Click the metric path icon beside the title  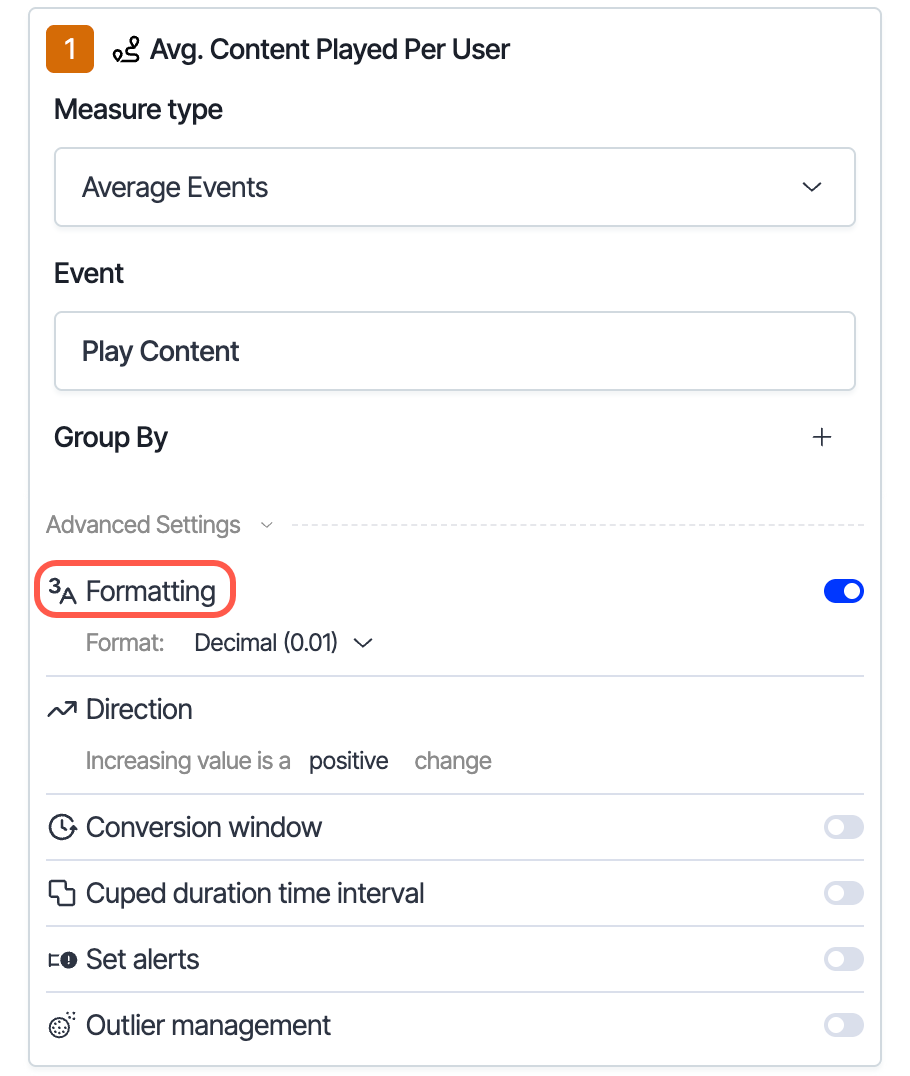(124, 48)
